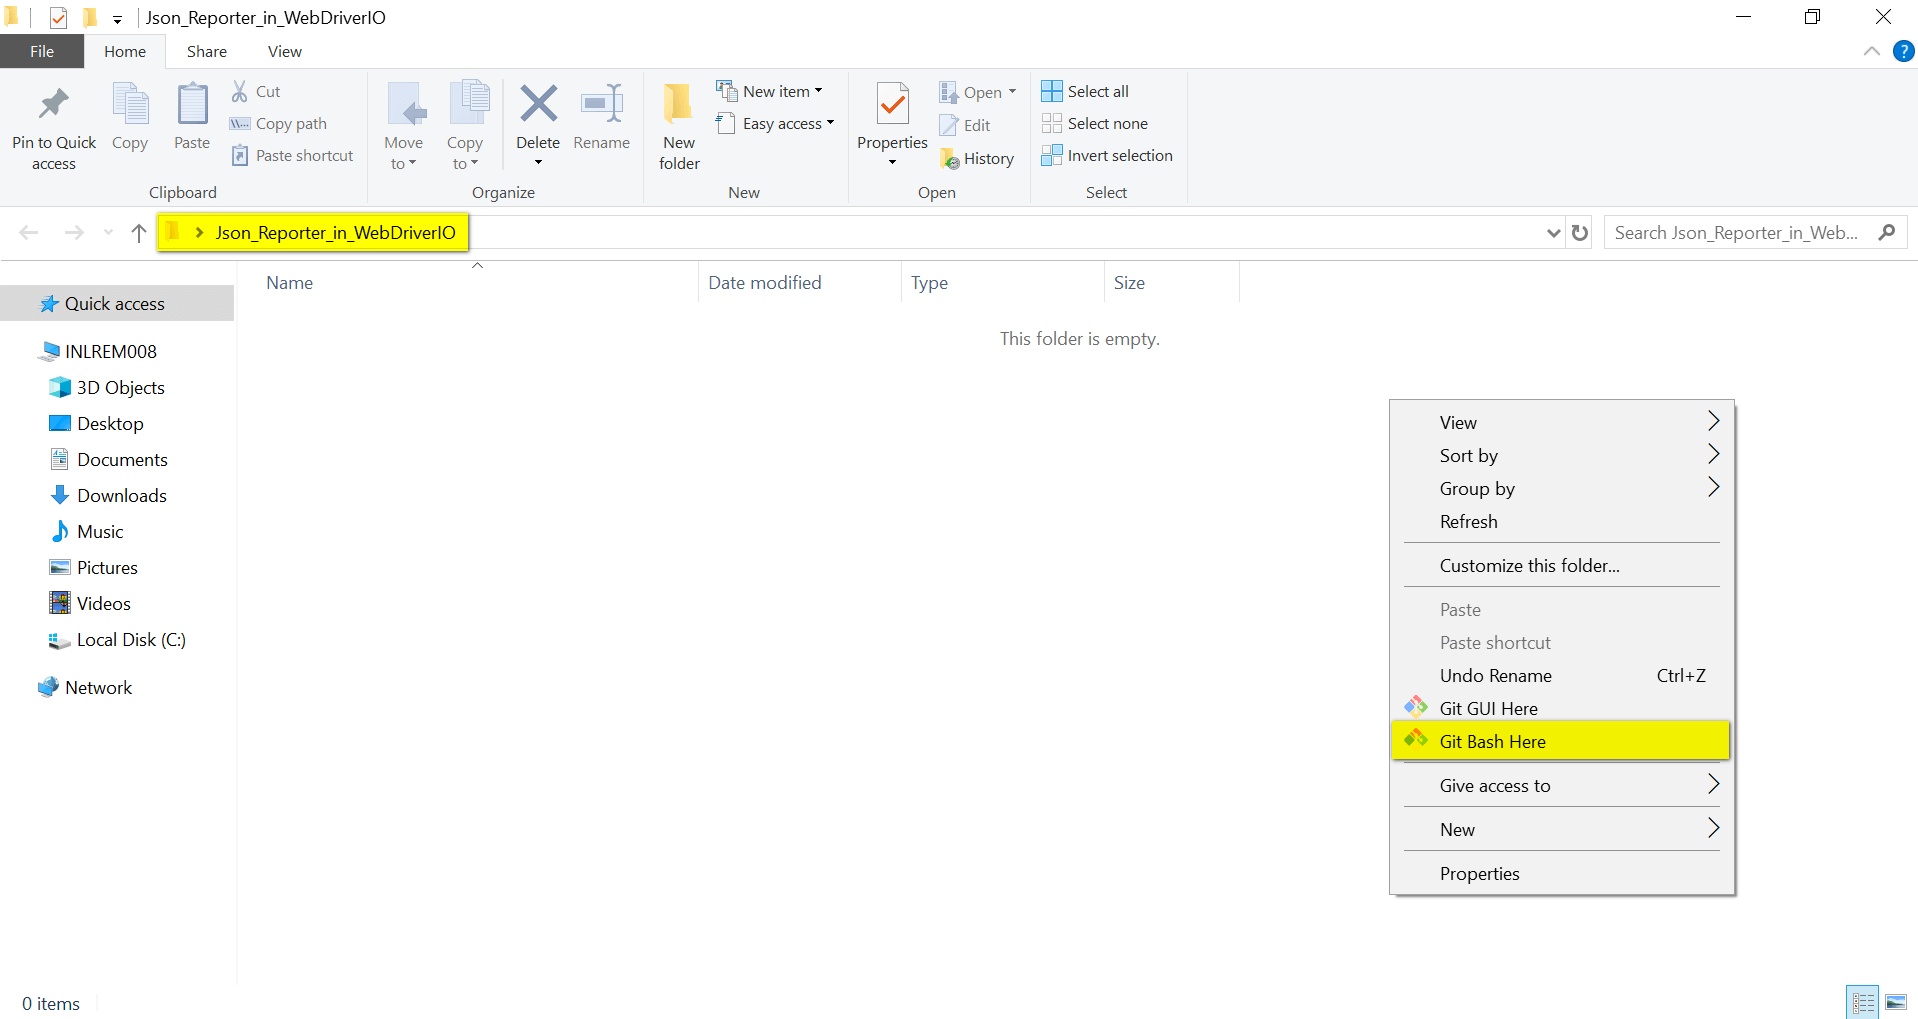Select Git Bash Here in context menu
Screen dimensions: 1918x1019
(1561, 742)
